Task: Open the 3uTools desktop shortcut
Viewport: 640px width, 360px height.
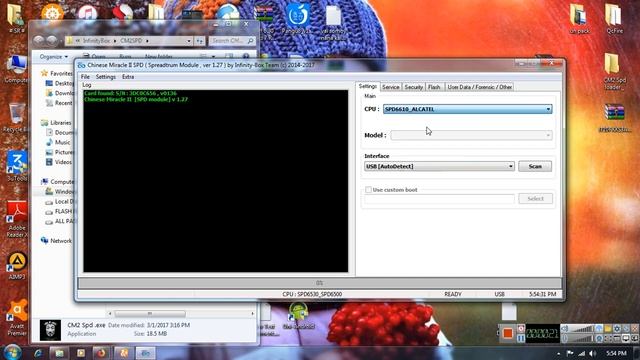Action: click(16, 167)
